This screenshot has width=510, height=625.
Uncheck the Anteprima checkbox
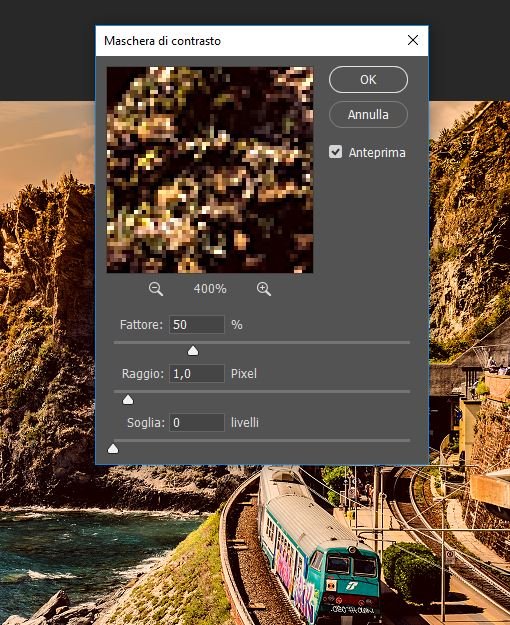335,152
